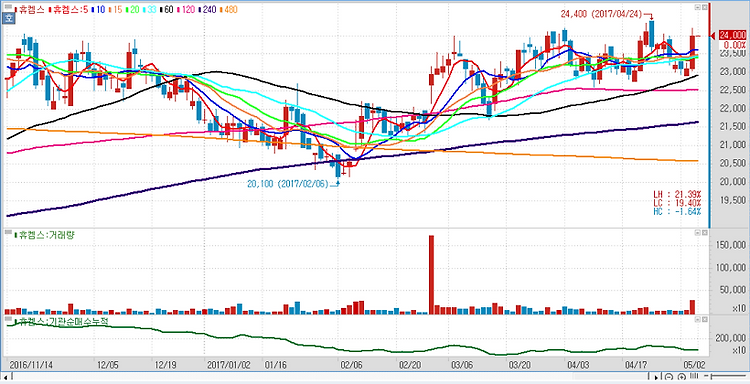This screenshot has height=384, width=750.
Task: Select the 10-day moving average legend
Action: point(98,10)
